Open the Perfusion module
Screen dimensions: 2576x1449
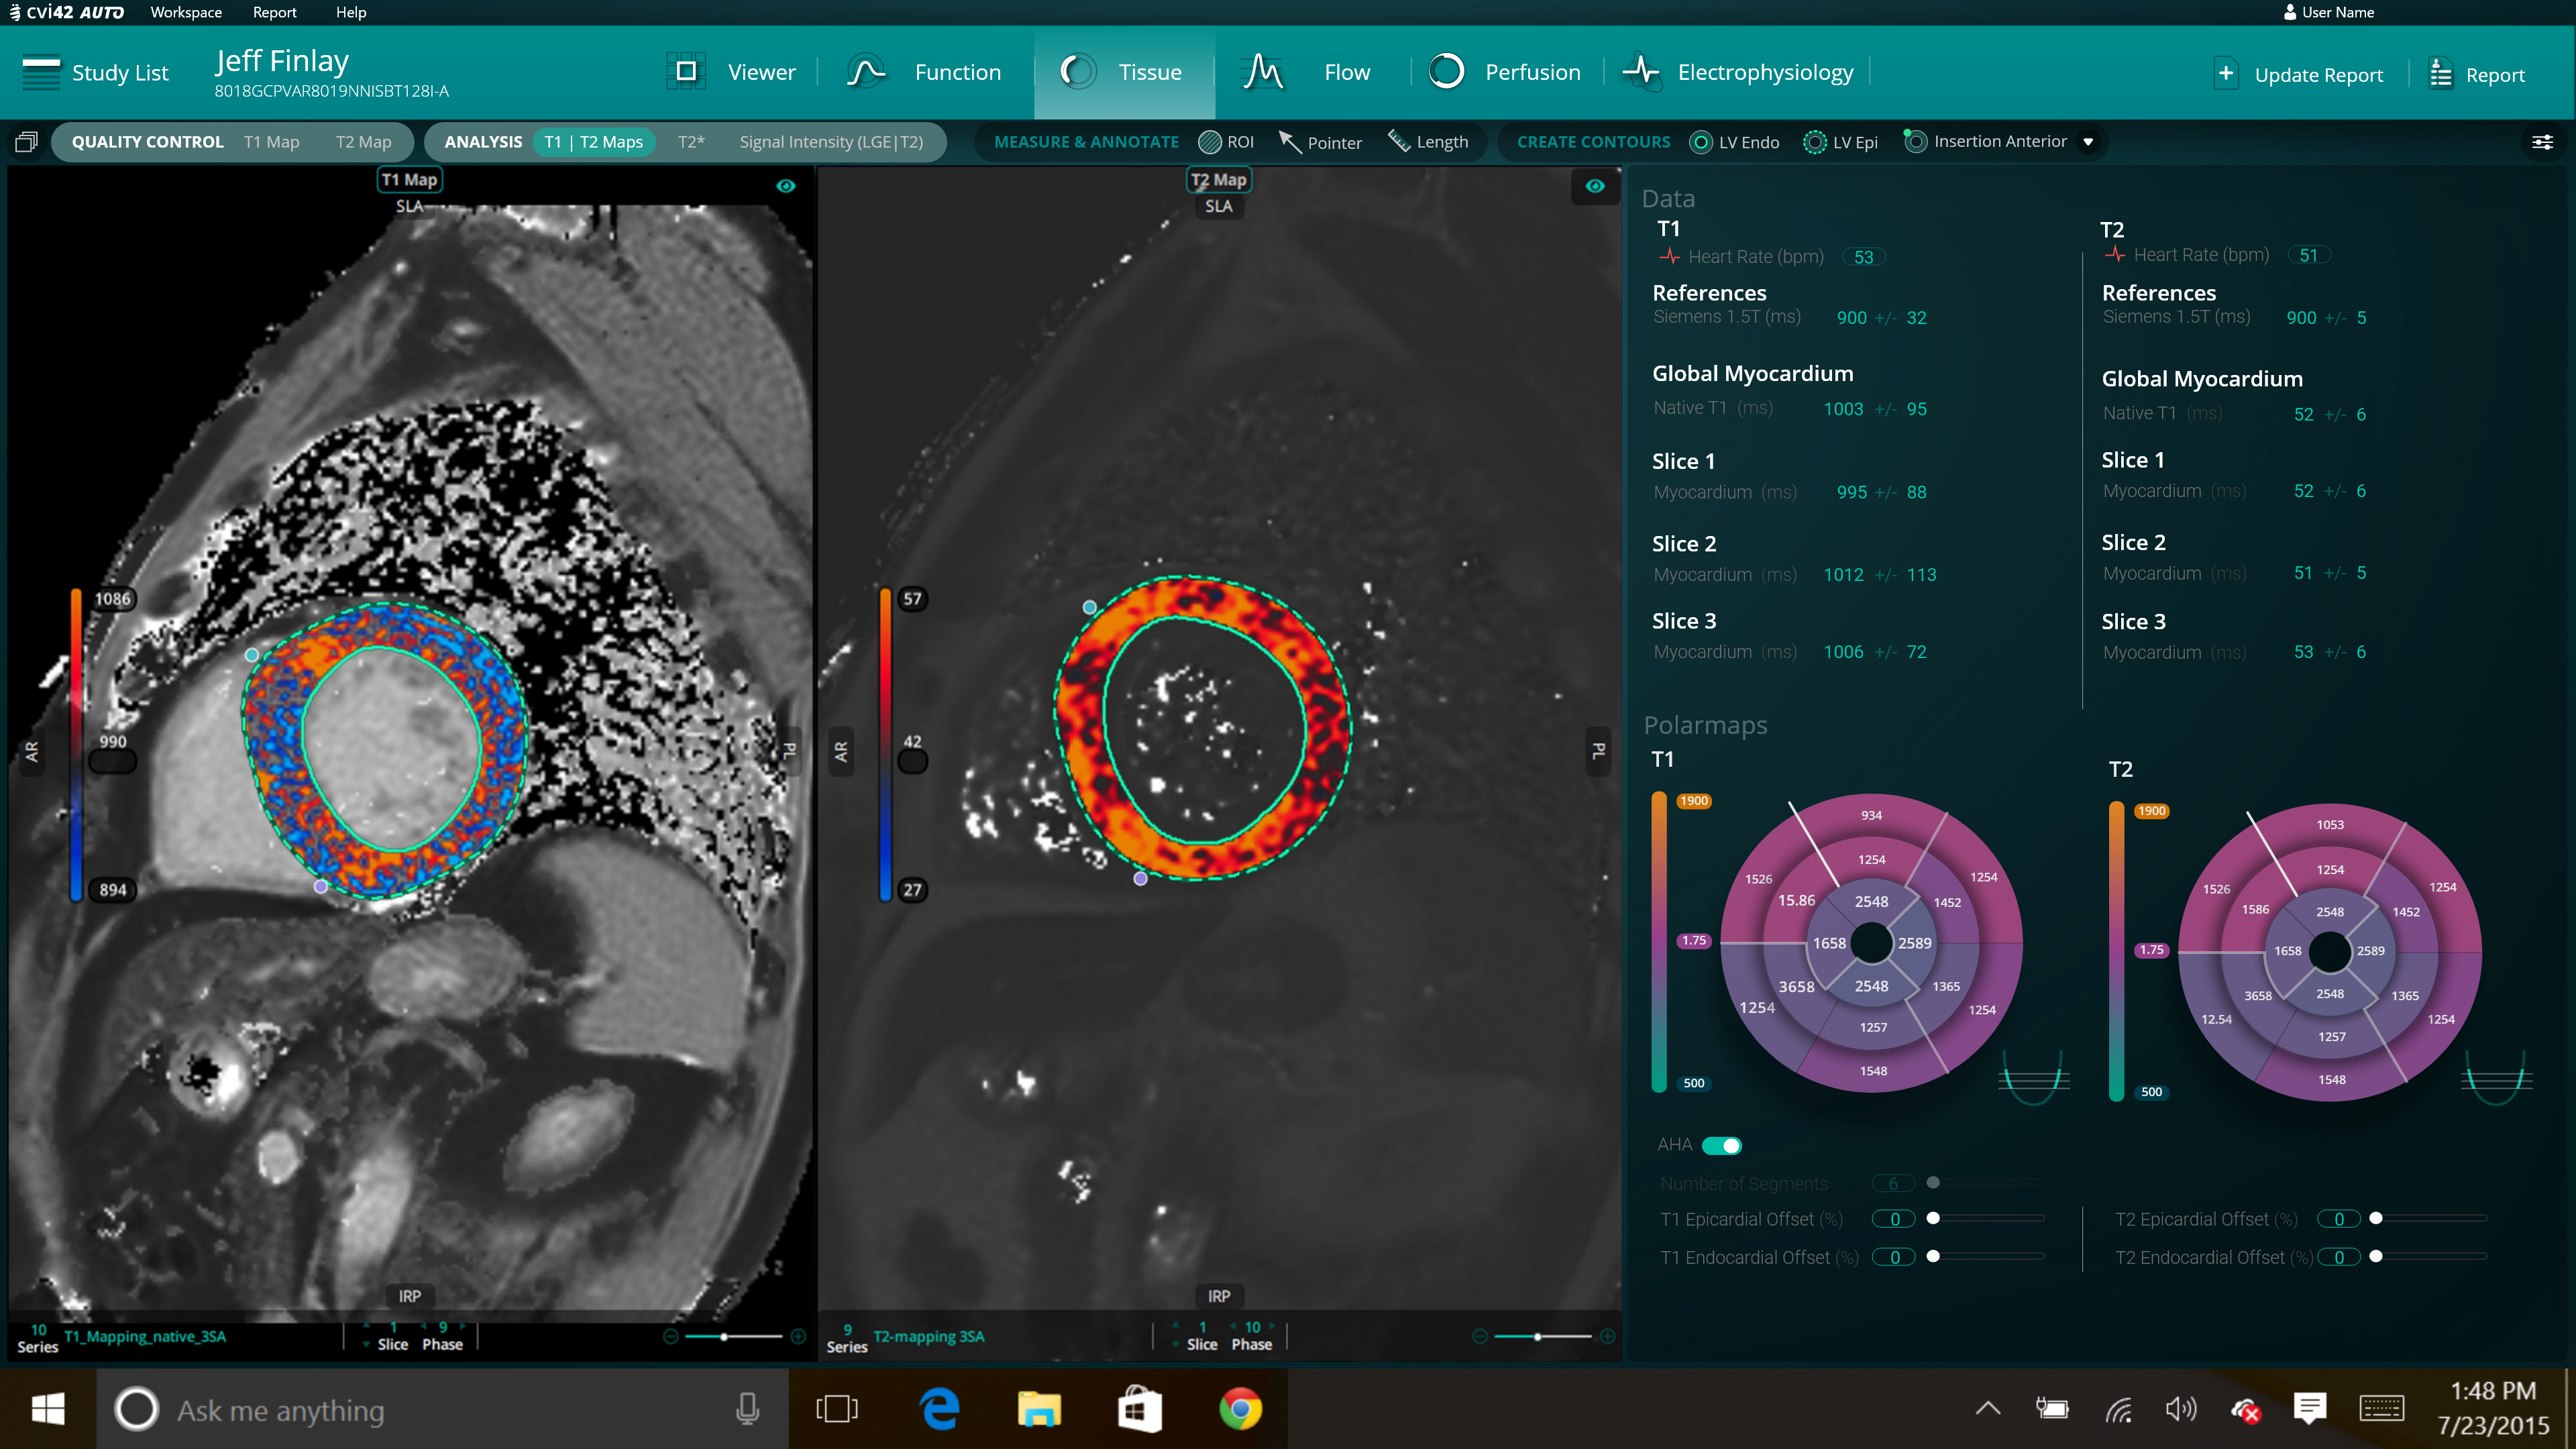1505,72
